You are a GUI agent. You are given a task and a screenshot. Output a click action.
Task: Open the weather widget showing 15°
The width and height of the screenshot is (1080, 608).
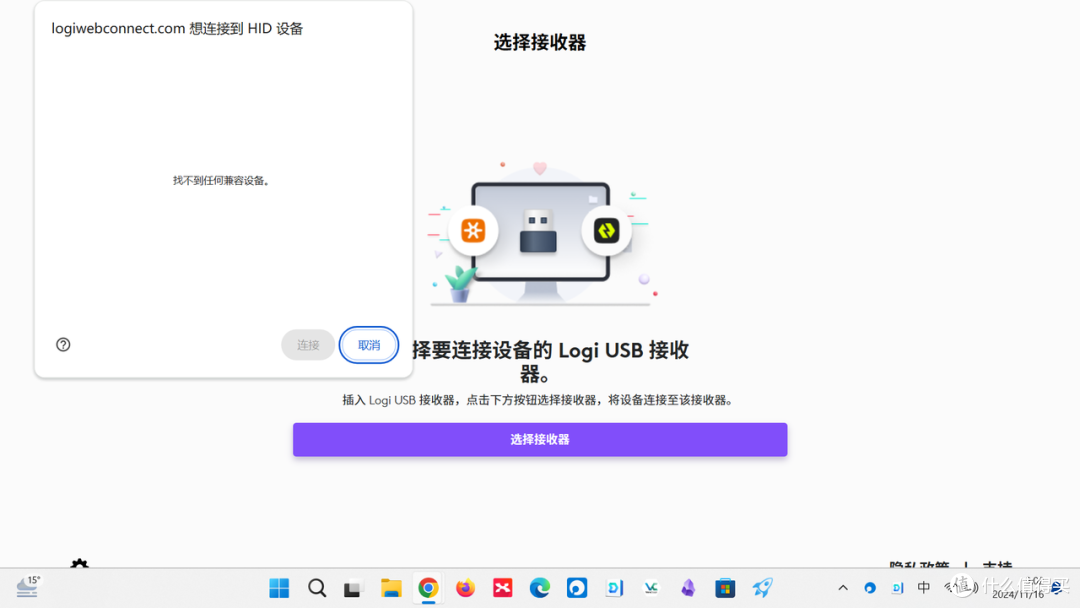click(28, 587)
